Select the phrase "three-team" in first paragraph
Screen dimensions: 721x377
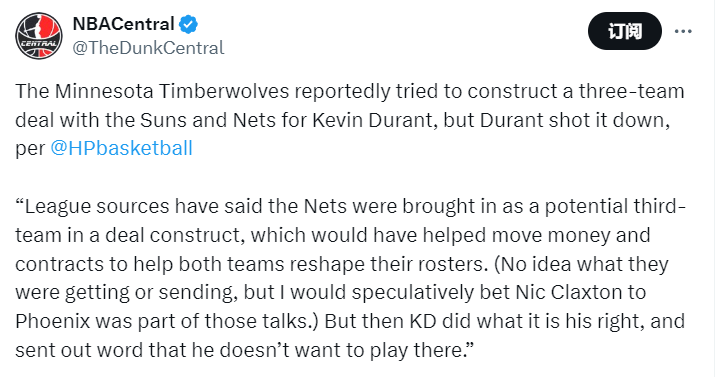tap(632, 91)
